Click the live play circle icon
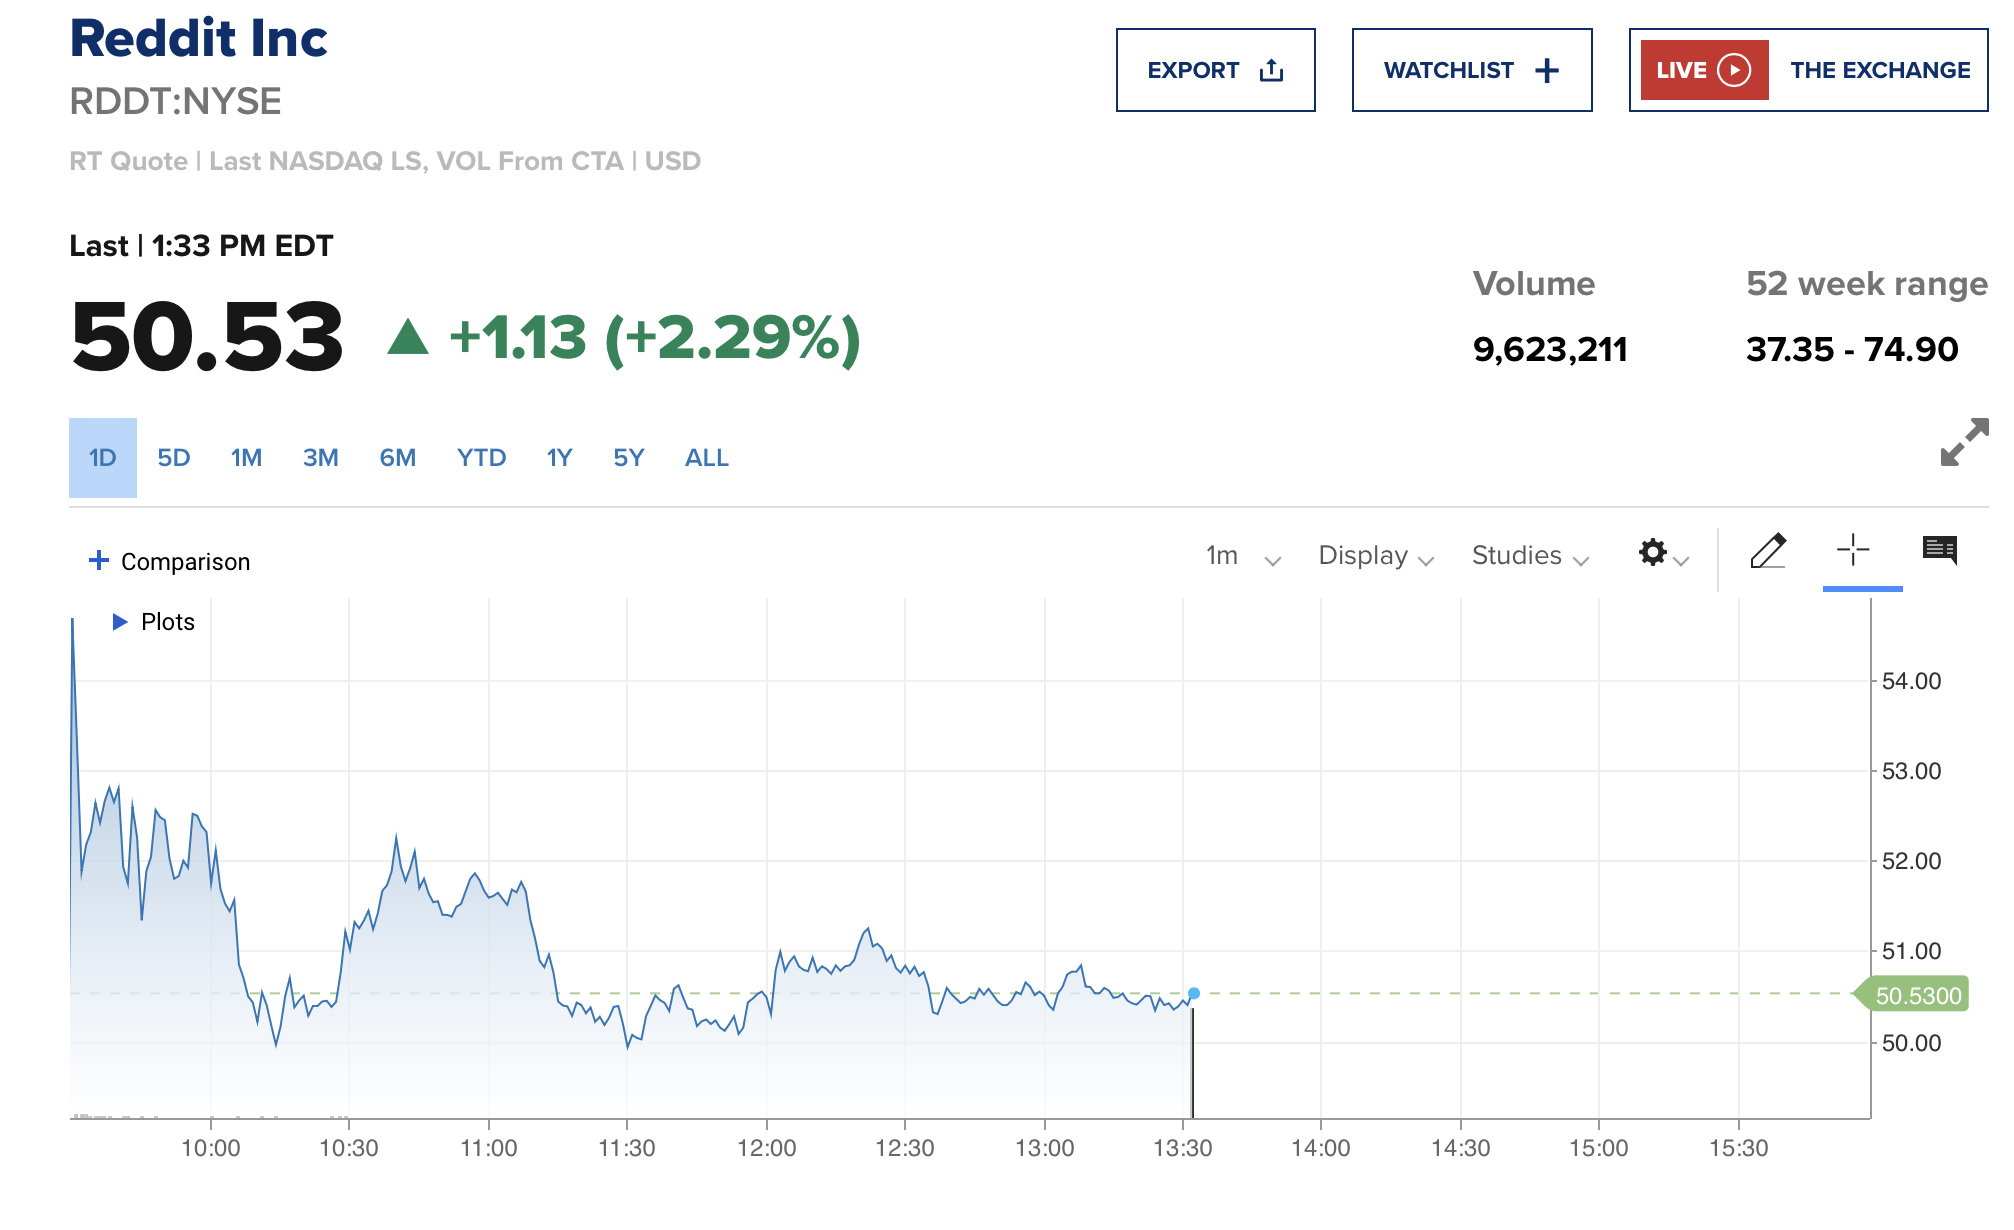 click(x=1734, y=70)
